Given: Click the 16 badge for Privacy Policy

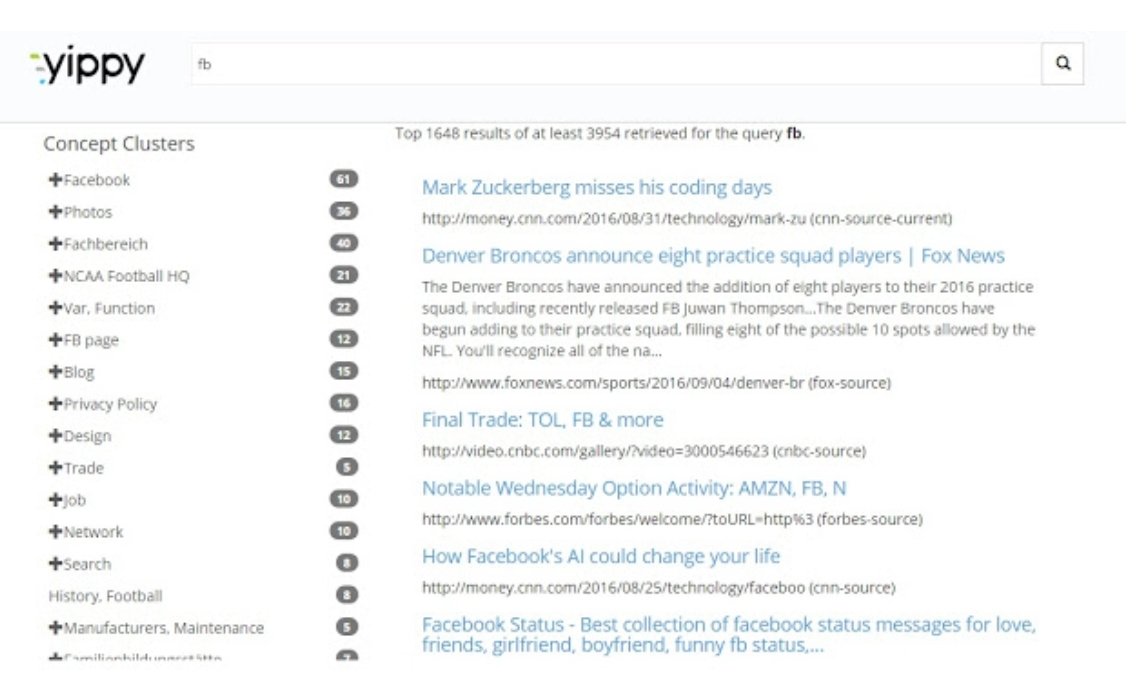Looking at the screenshot, I should click(344, 403).
